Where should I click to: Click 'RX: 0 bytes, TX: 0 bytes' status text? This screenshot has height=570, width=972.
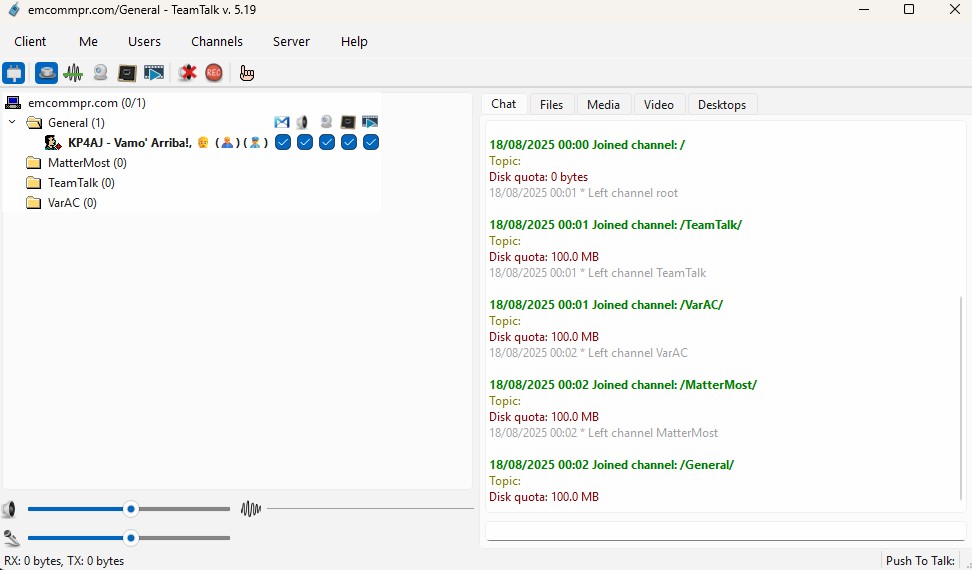[x=64, y=561]
